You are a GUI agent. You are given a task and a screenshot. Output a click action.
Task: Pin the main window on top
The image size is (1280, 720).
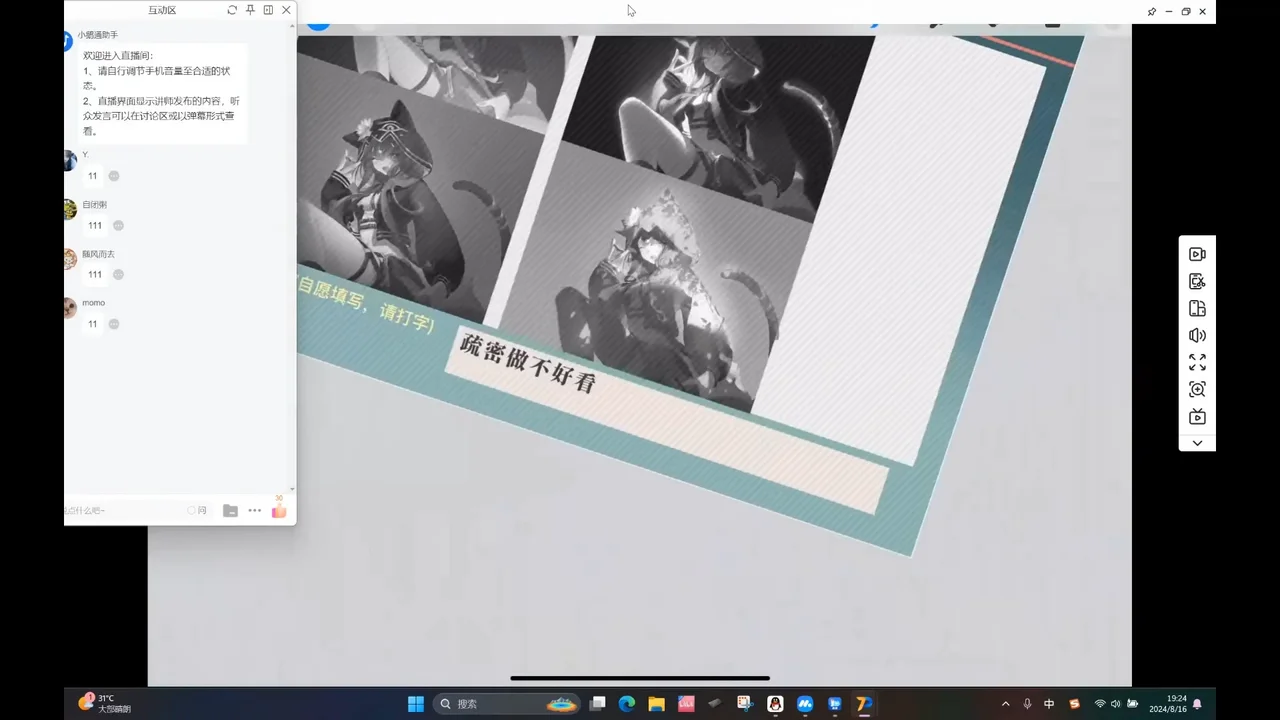click(x=1151, y=12)
